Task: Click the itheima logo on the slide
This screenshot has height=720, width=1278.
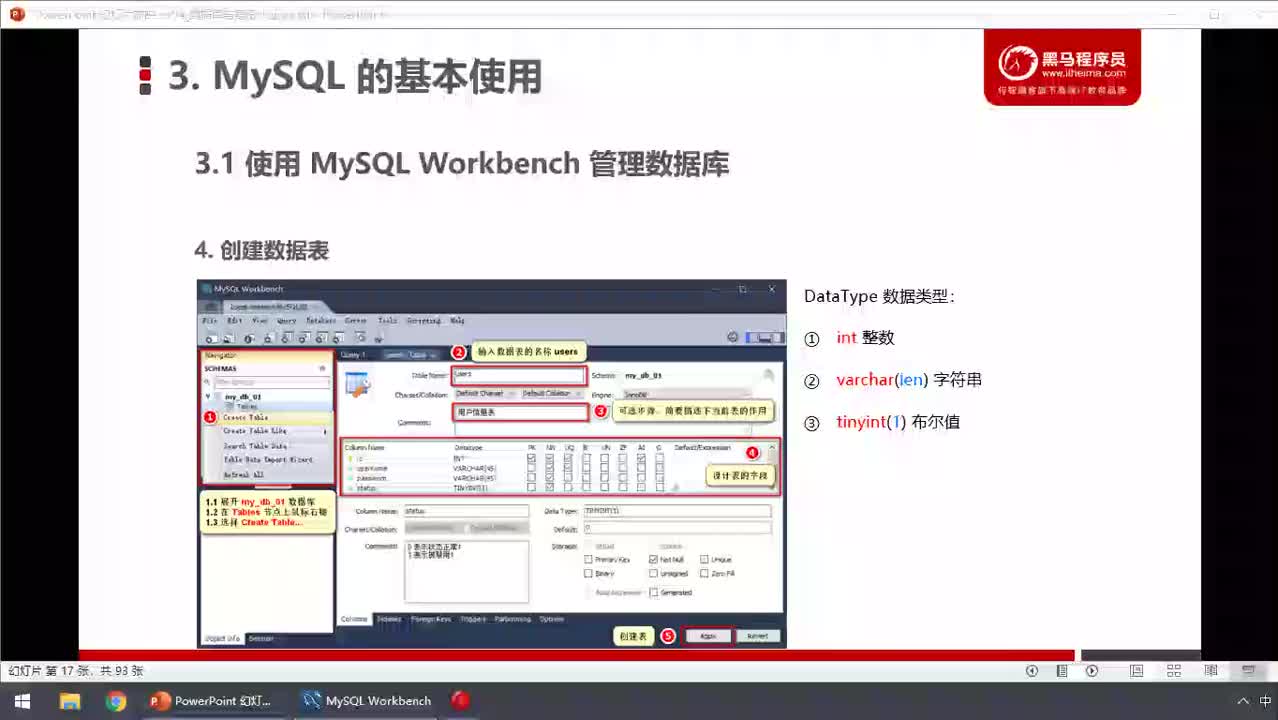Action: point(1062,66)
